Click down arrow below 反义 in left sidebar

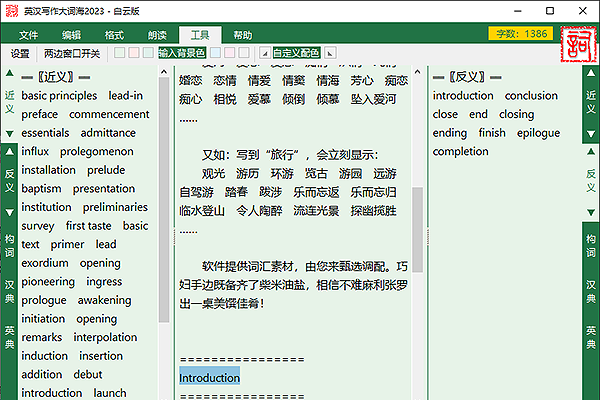(x=10, y=212)
